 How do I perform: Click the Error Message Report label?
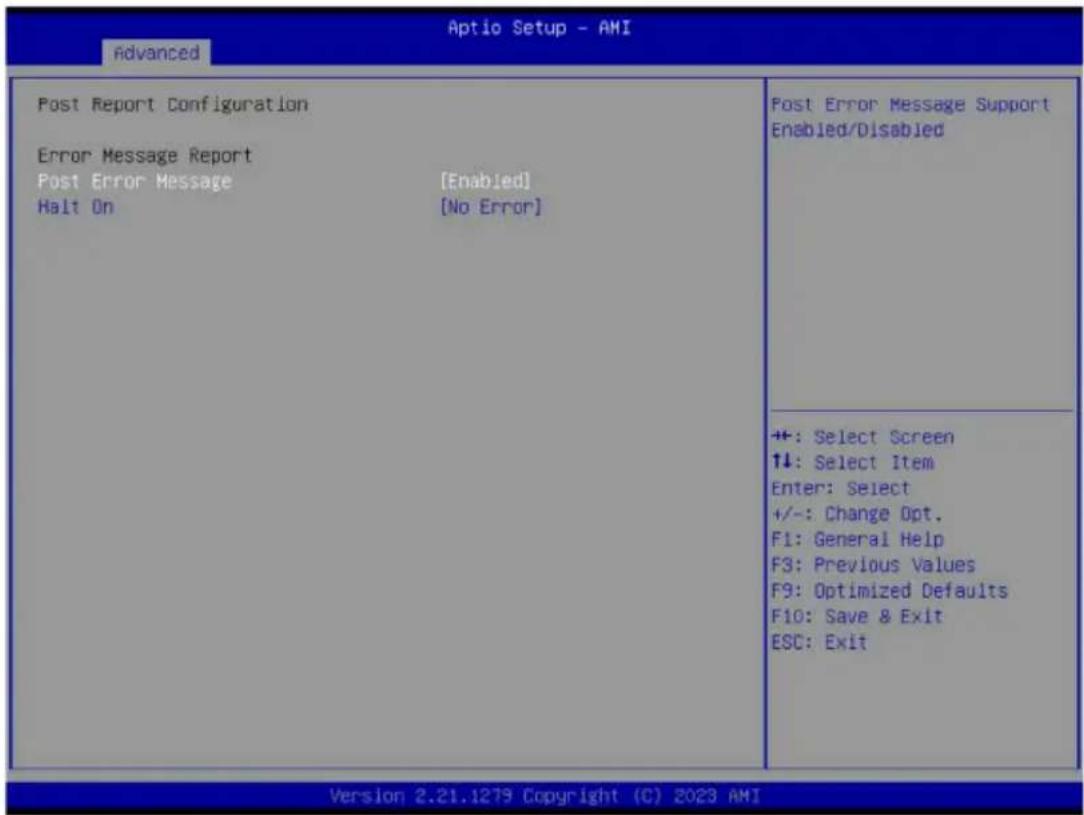144,156
